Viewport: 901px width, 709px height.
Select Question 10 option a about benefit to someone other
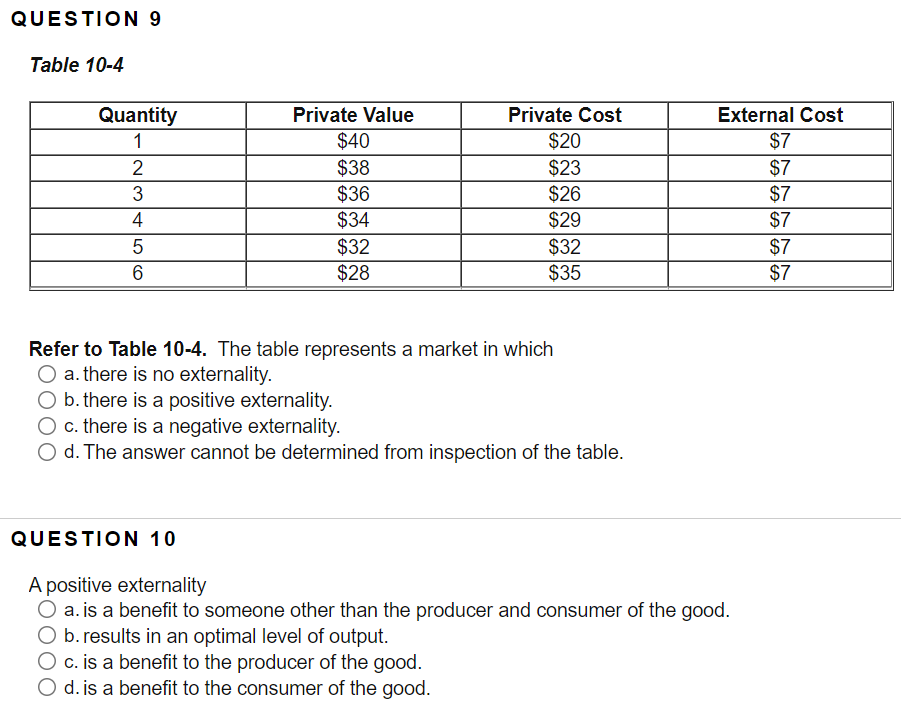(x=47, y=610)
